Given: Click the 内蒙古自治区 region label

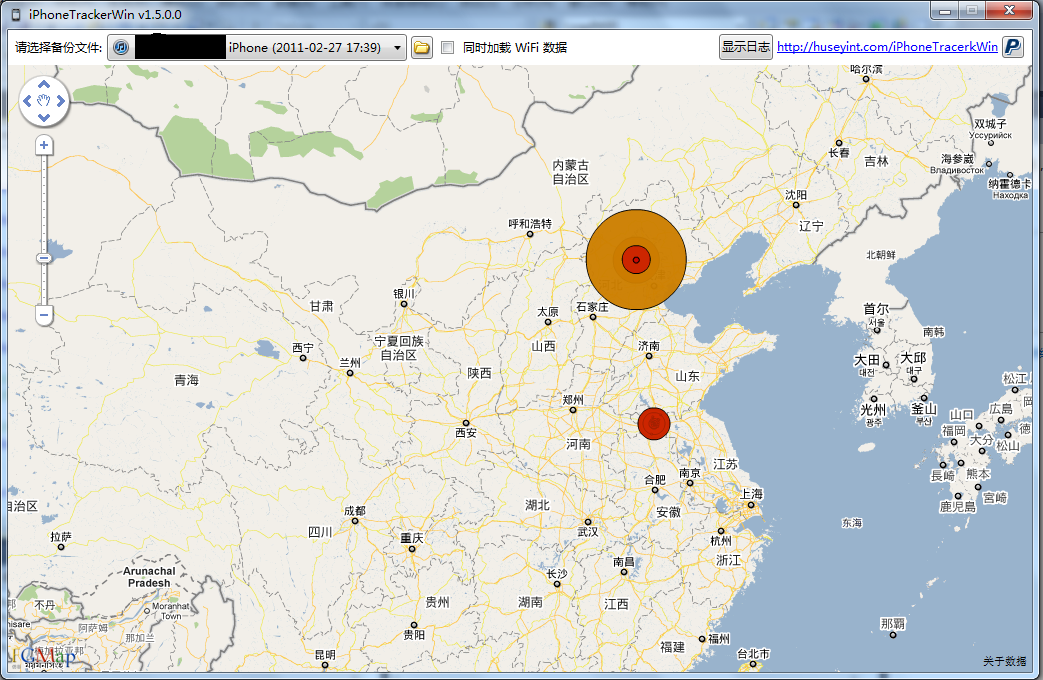Looking at the screenshot, I should (571, 172).
